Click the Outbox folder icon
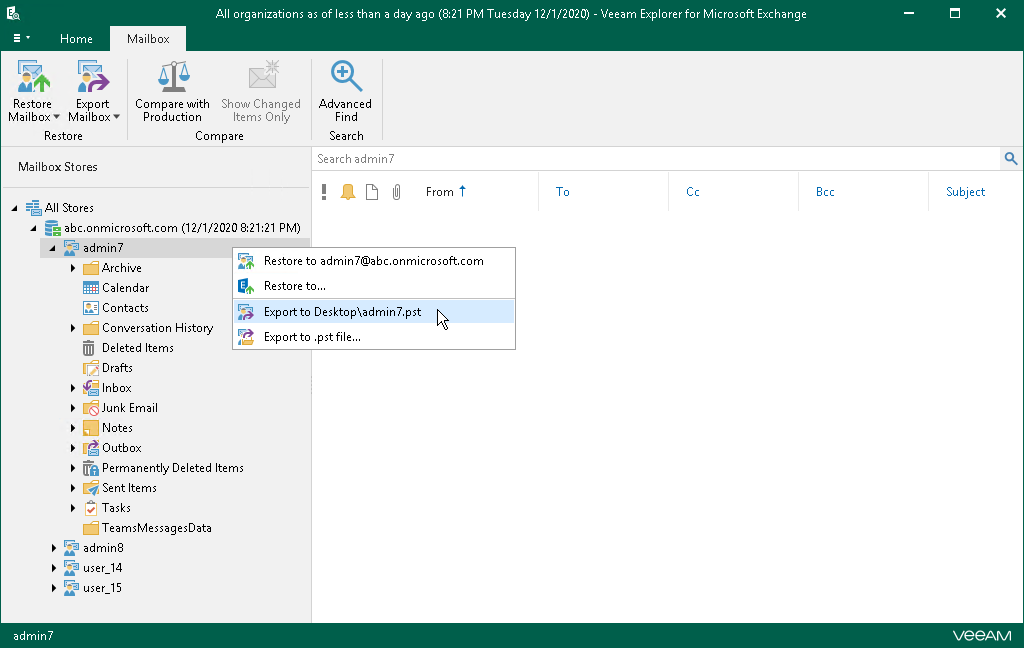Image resolution: width=1024 pixels, height=648 pixels. click(91, 448)
